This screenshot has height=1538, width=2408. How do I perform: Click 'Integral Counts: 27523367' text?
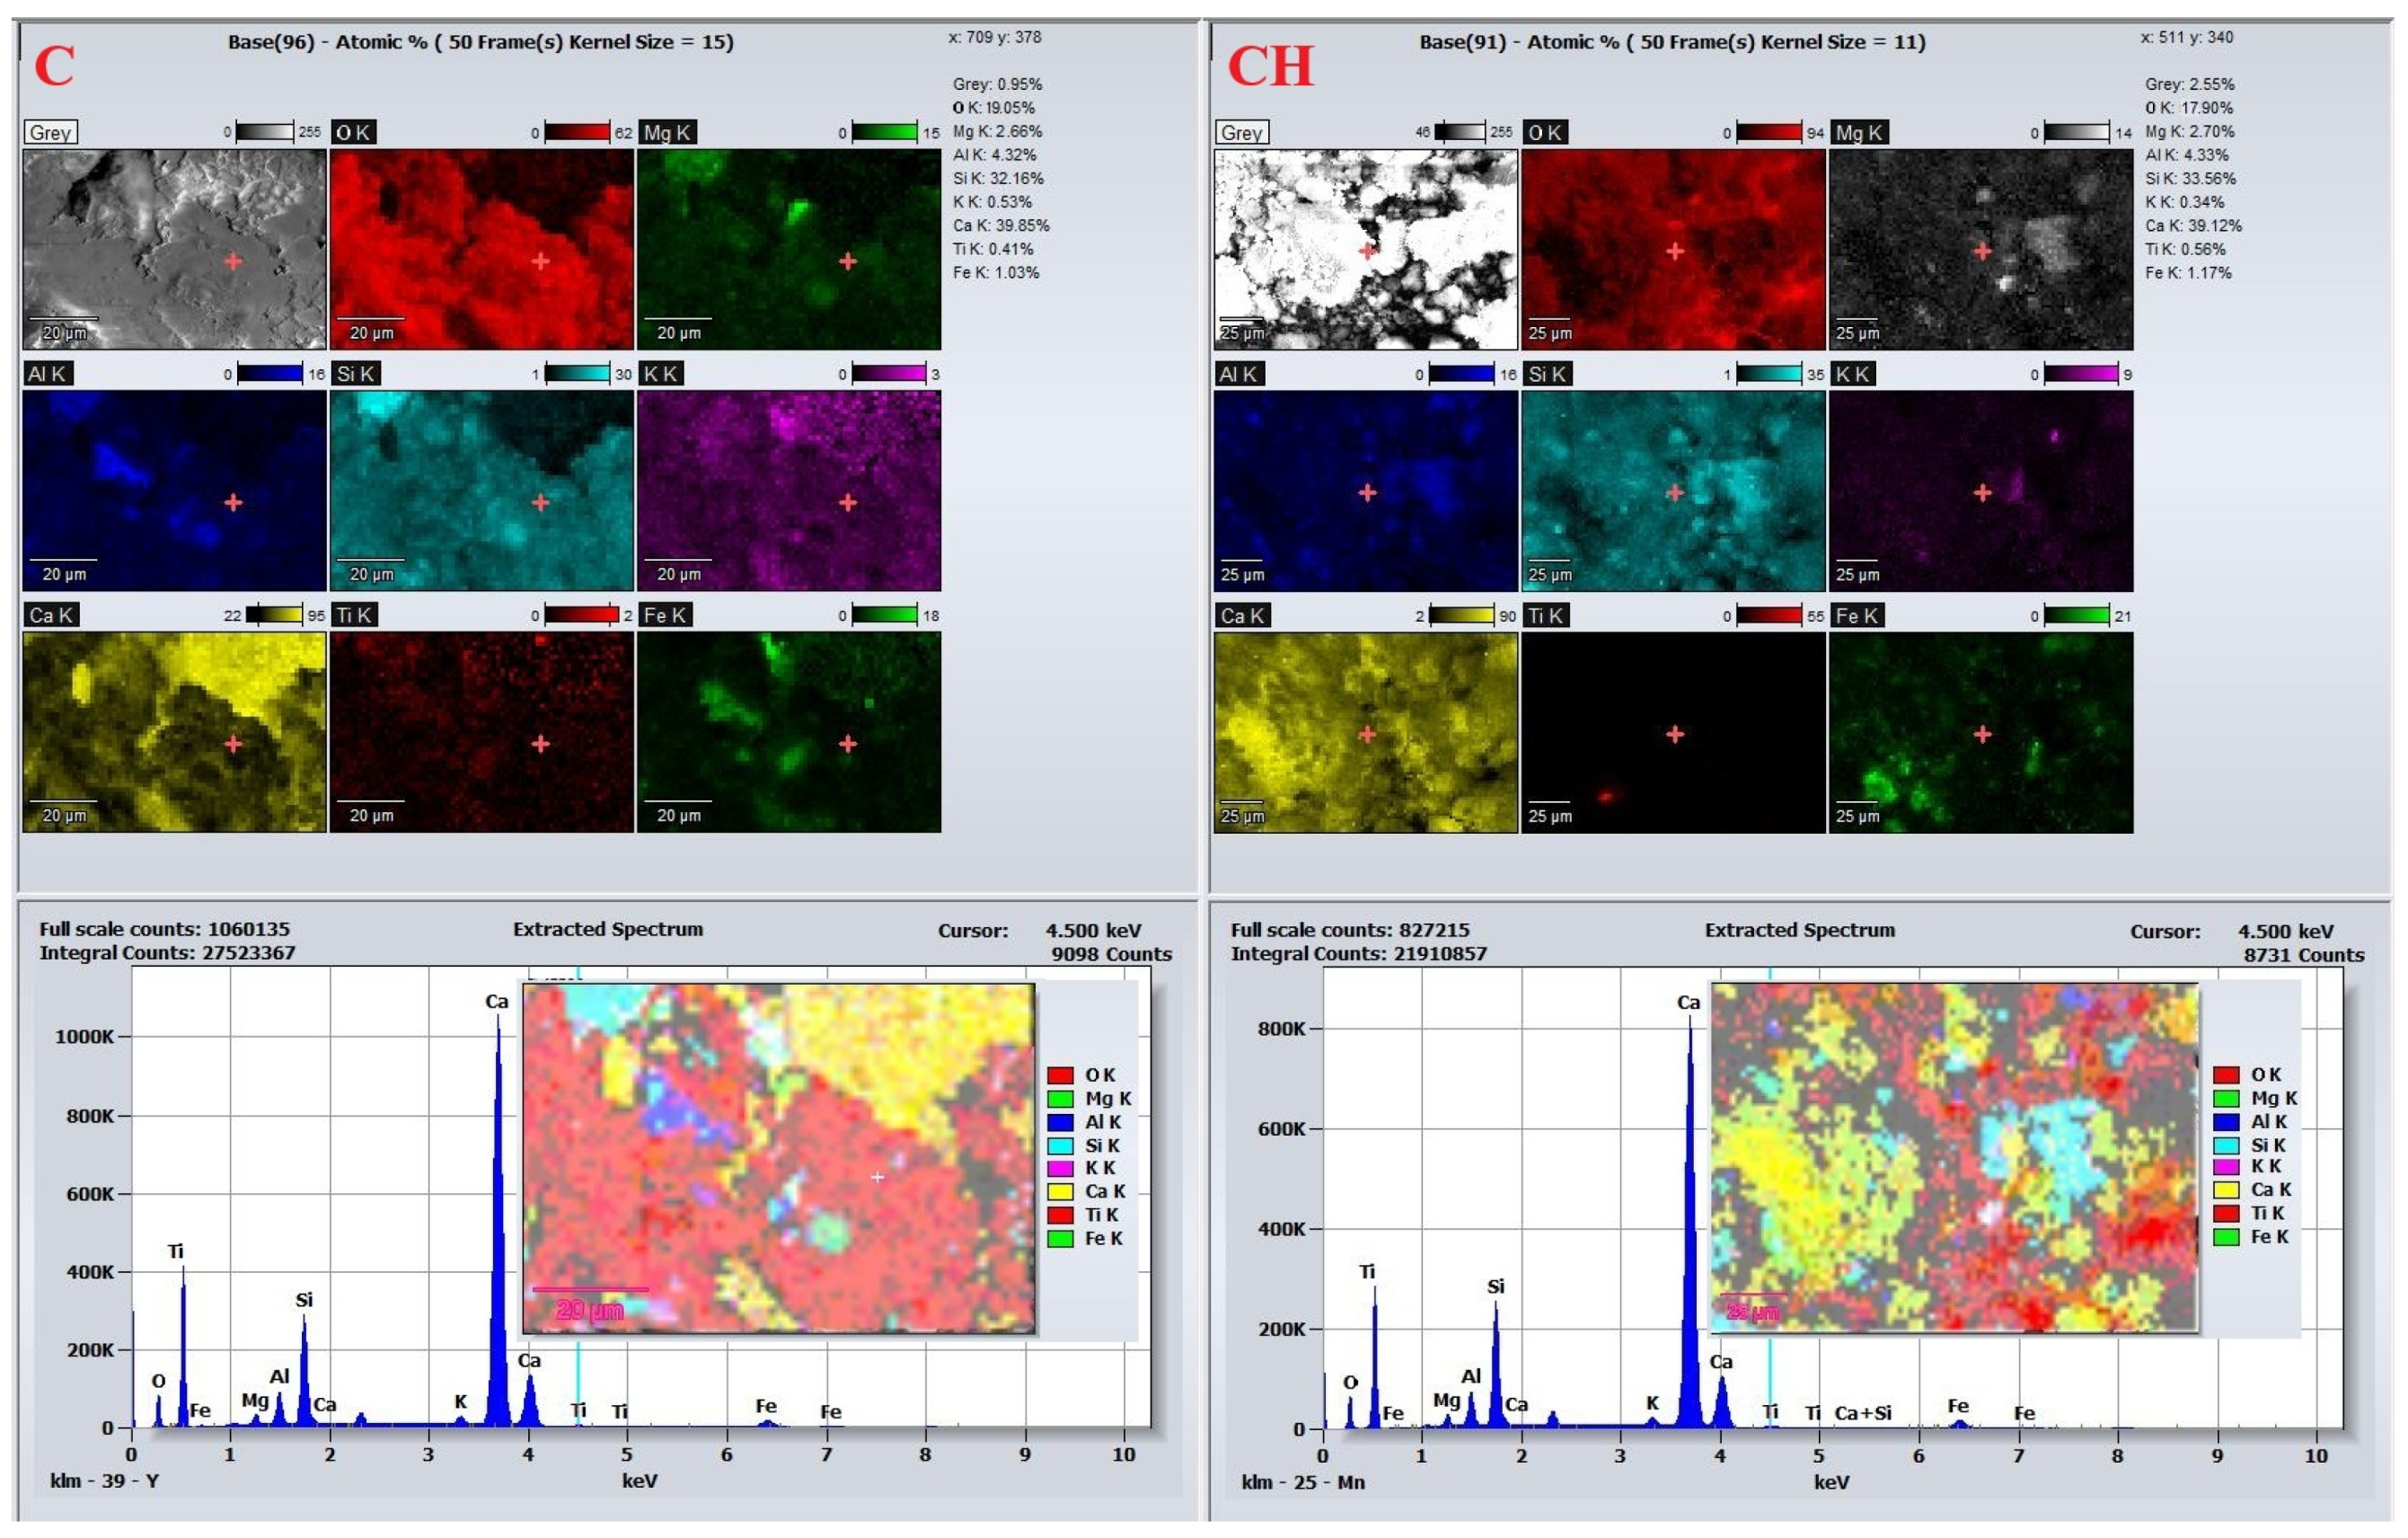coord(168,953)
